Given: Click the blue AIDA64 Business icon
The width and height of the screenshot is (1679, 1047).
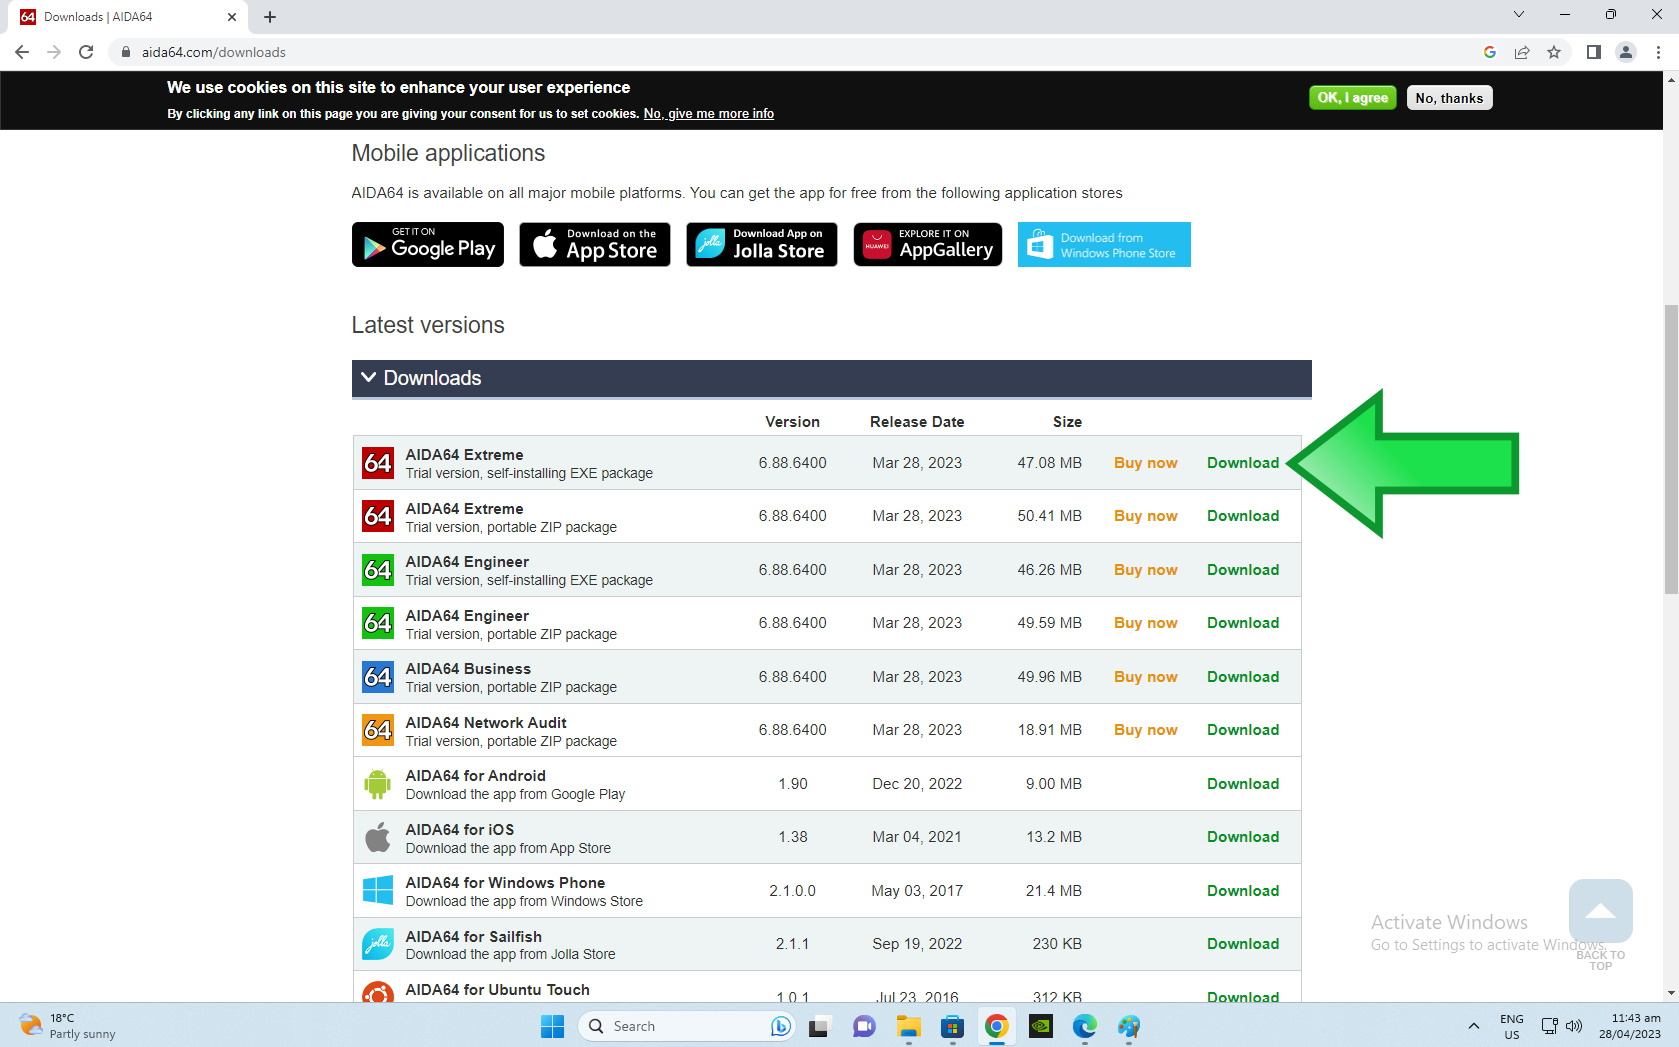Looking at the screenshot, I should coord(377,677).
